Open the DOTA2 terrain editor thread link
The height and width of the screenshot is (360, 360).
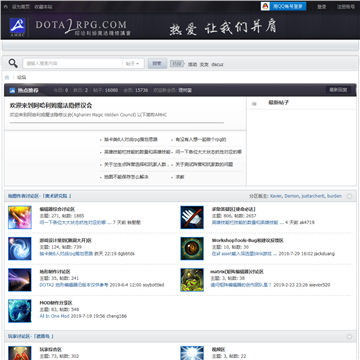coord(74,285)
